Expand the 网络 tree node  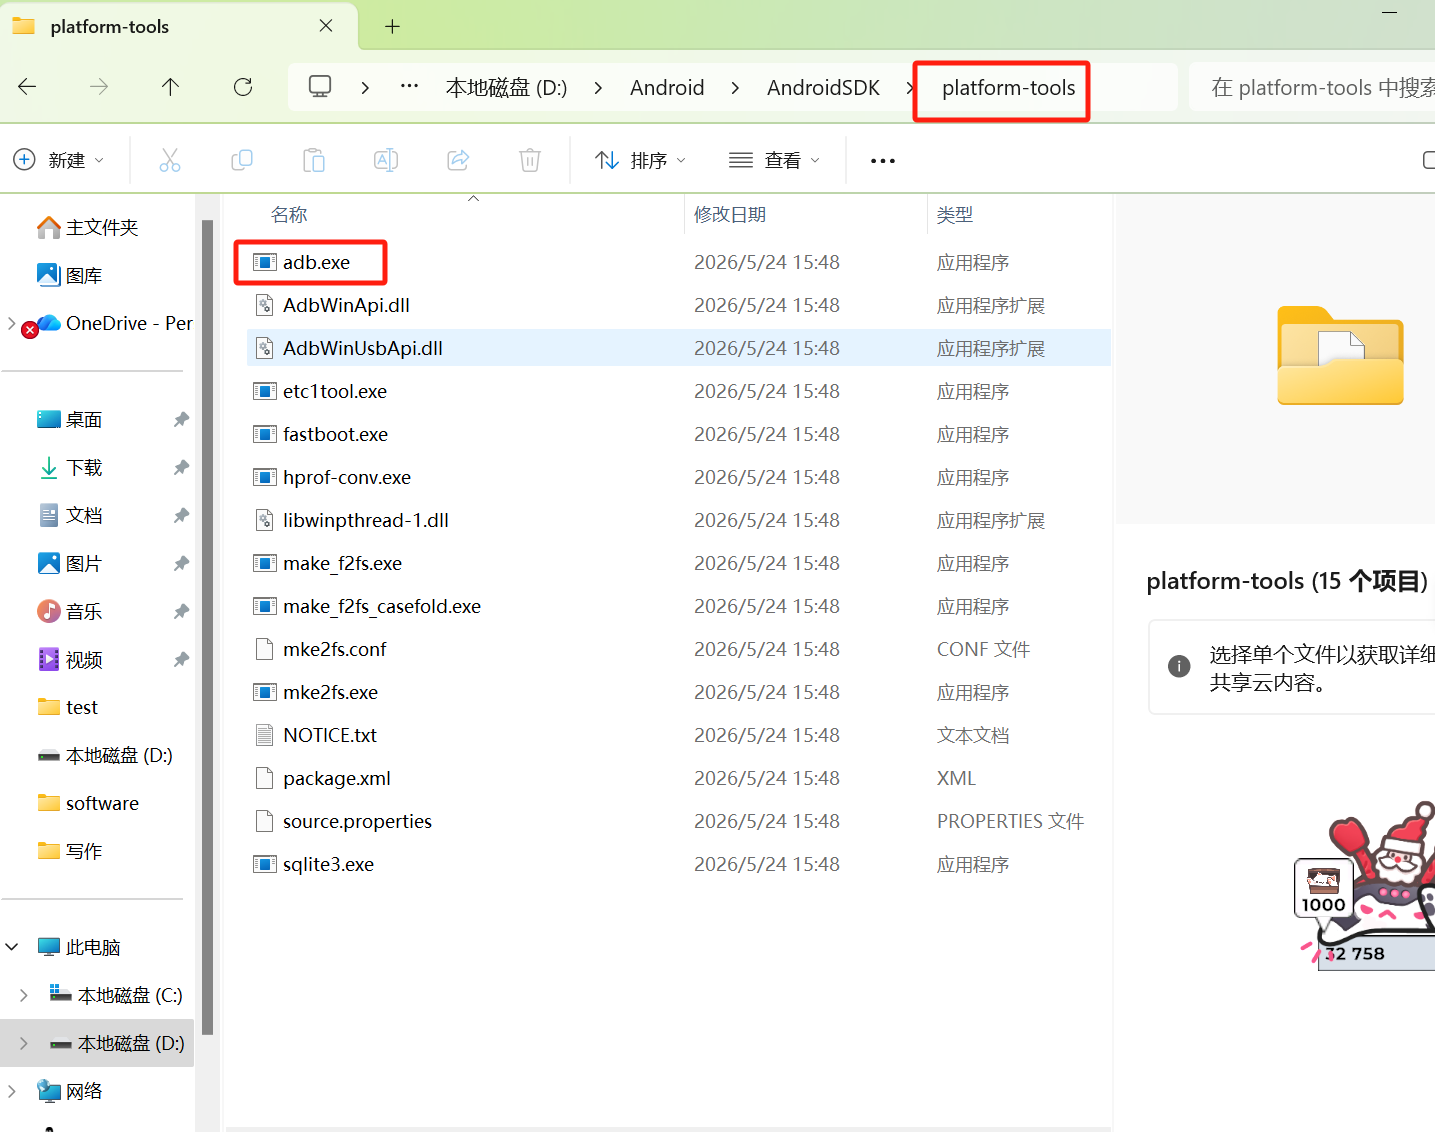(12, 1091)
